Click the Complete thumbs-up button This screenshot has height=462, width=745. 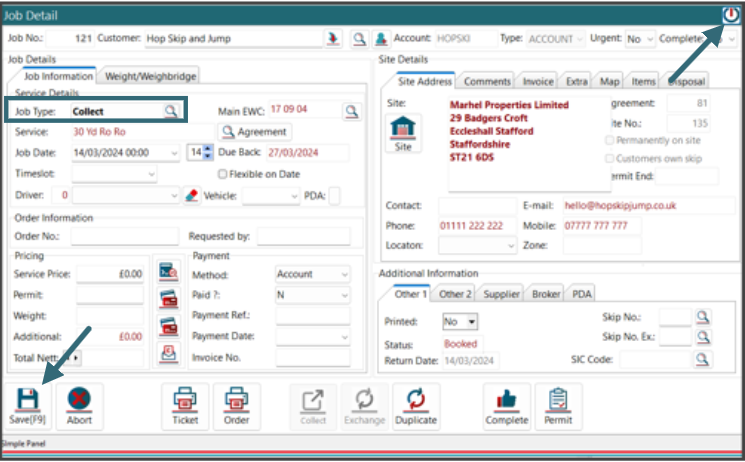(506, 406)
